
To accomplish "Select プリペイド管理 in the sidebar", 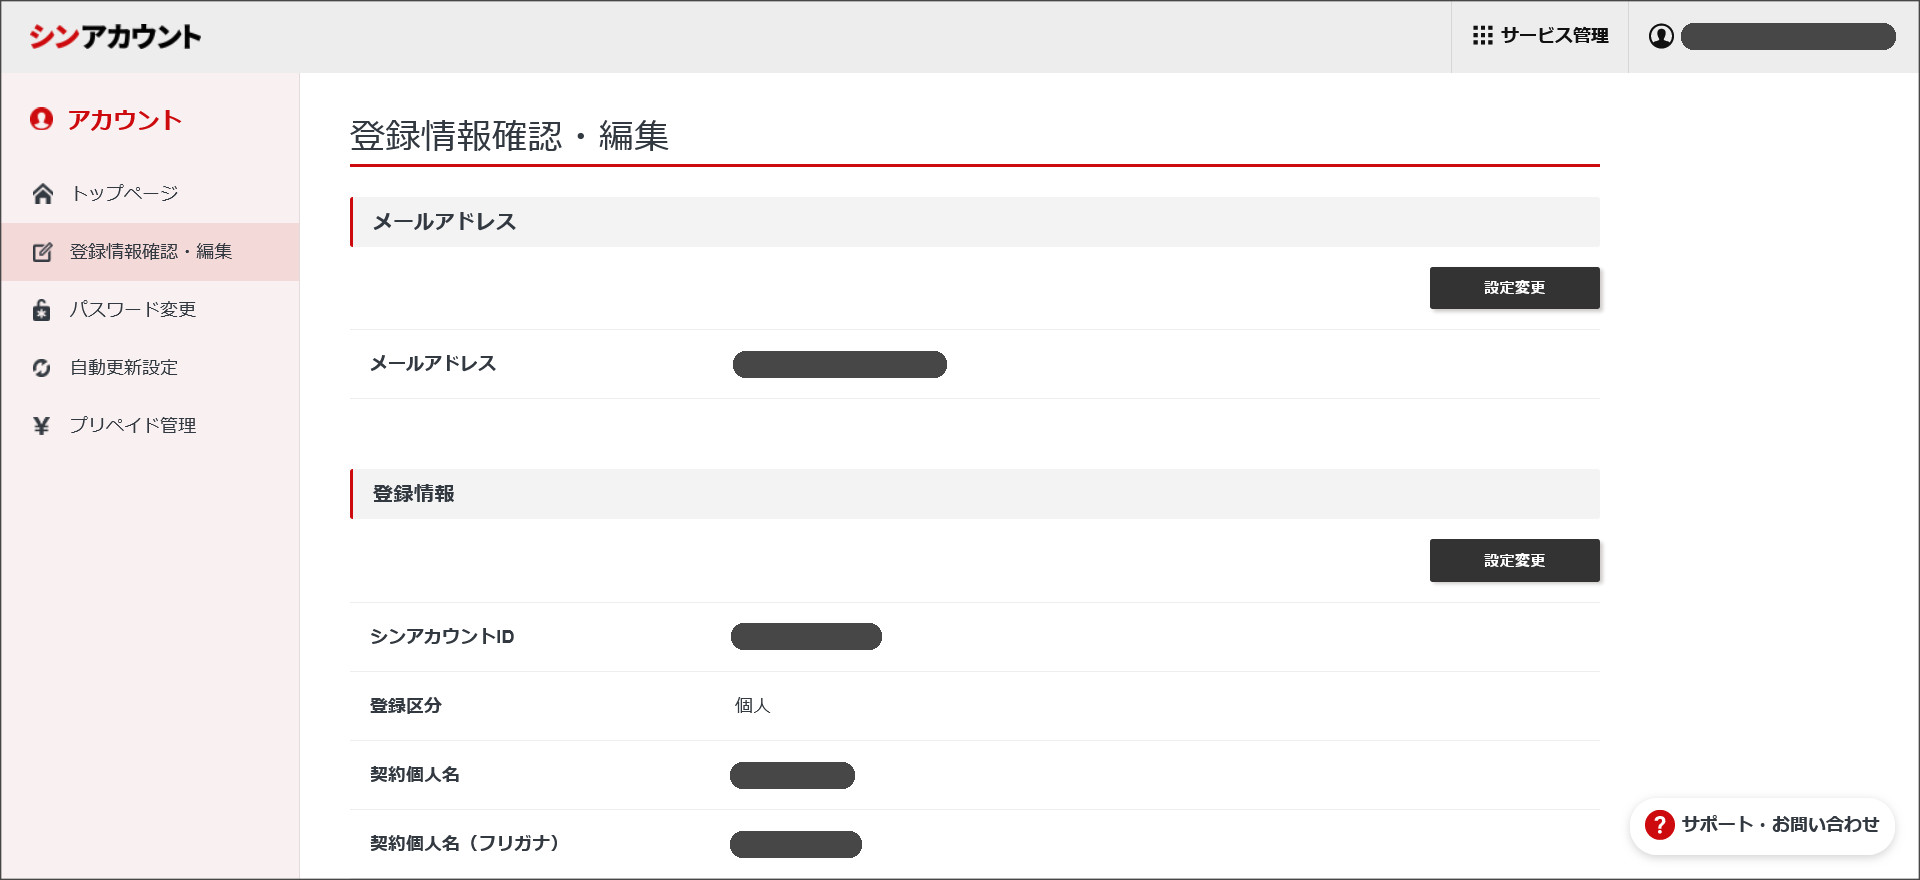I will tap(134, 424).
